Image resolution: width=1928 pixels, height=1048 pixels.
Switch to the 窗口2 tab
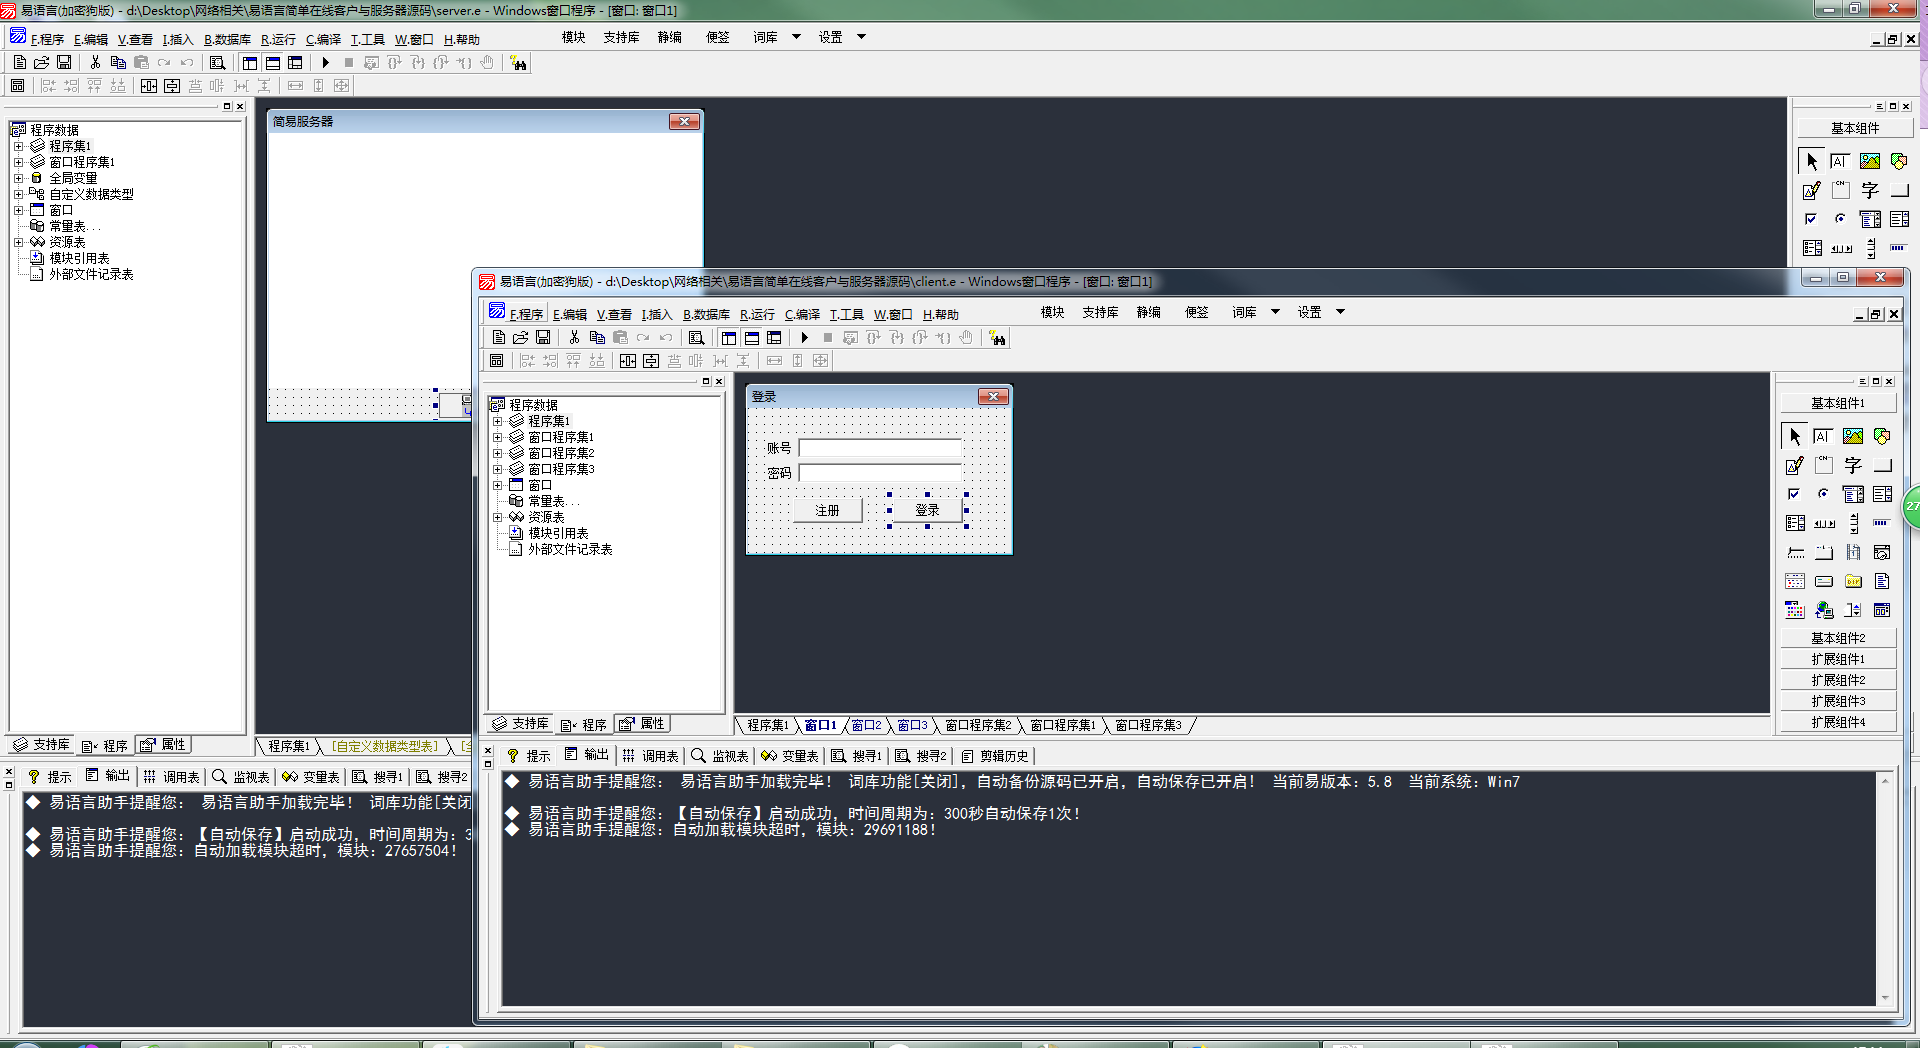coord(866,725)
